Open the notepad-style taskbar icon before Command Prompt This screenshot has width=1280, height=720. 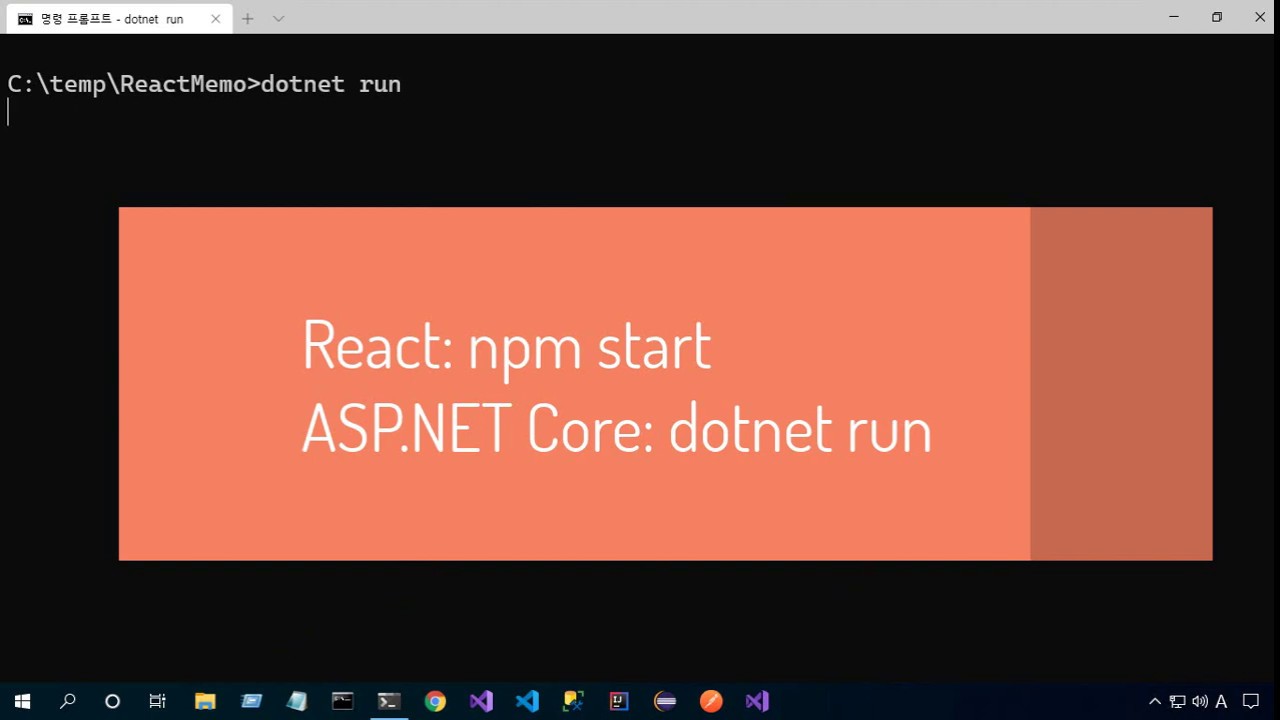[x=297, y=701]
